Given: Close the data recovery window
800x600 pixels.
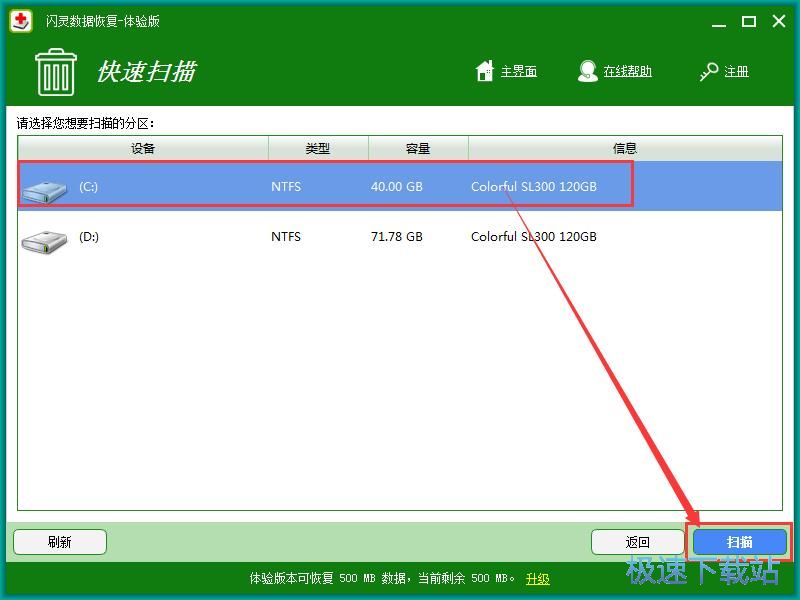Looking at the screenshot, I should 779,21.
